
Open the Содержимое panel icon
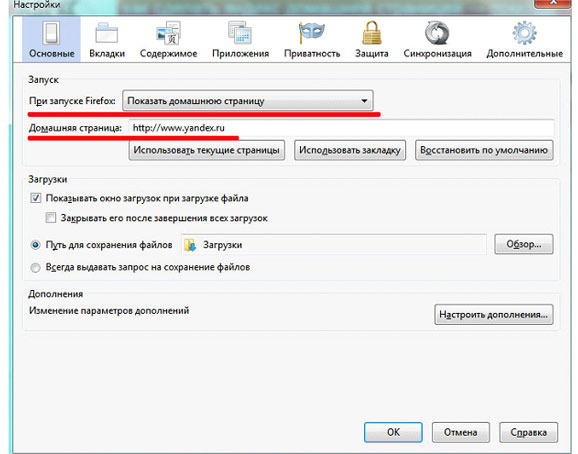pyautogui.click(x=168, y=33)
